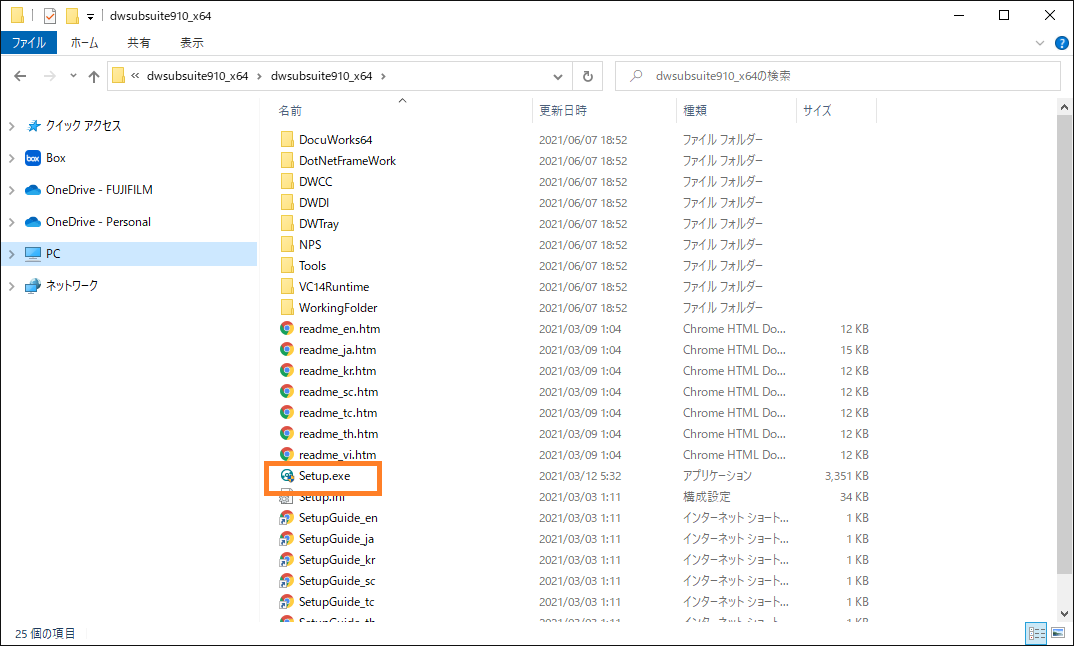Click the 3,351 KB size of Setup.exe
Screen dimensions: 1074x646
[x=847, y=476]
